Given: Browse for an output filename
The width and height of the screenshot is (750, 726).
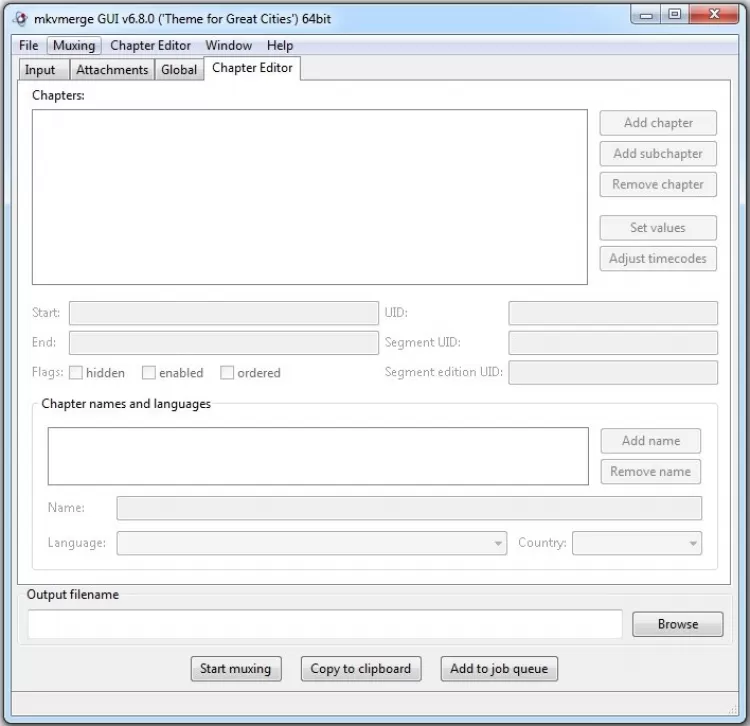Looking at the screenshot, I should click(678, 624).
